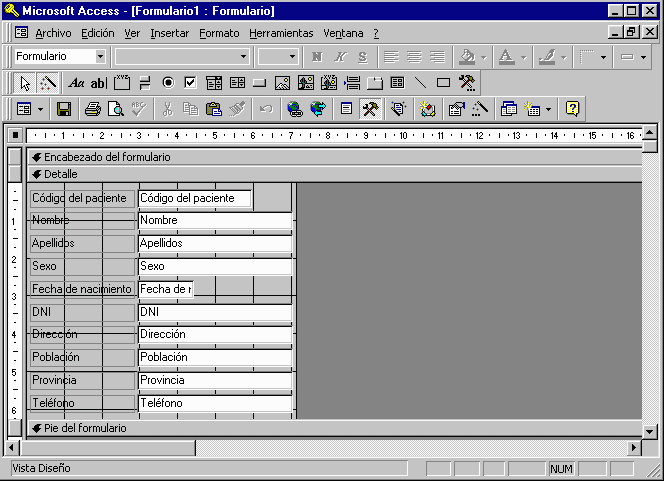Select the Rectangle drawing tool
Viewport: 664px width, 481px height.
443,83
